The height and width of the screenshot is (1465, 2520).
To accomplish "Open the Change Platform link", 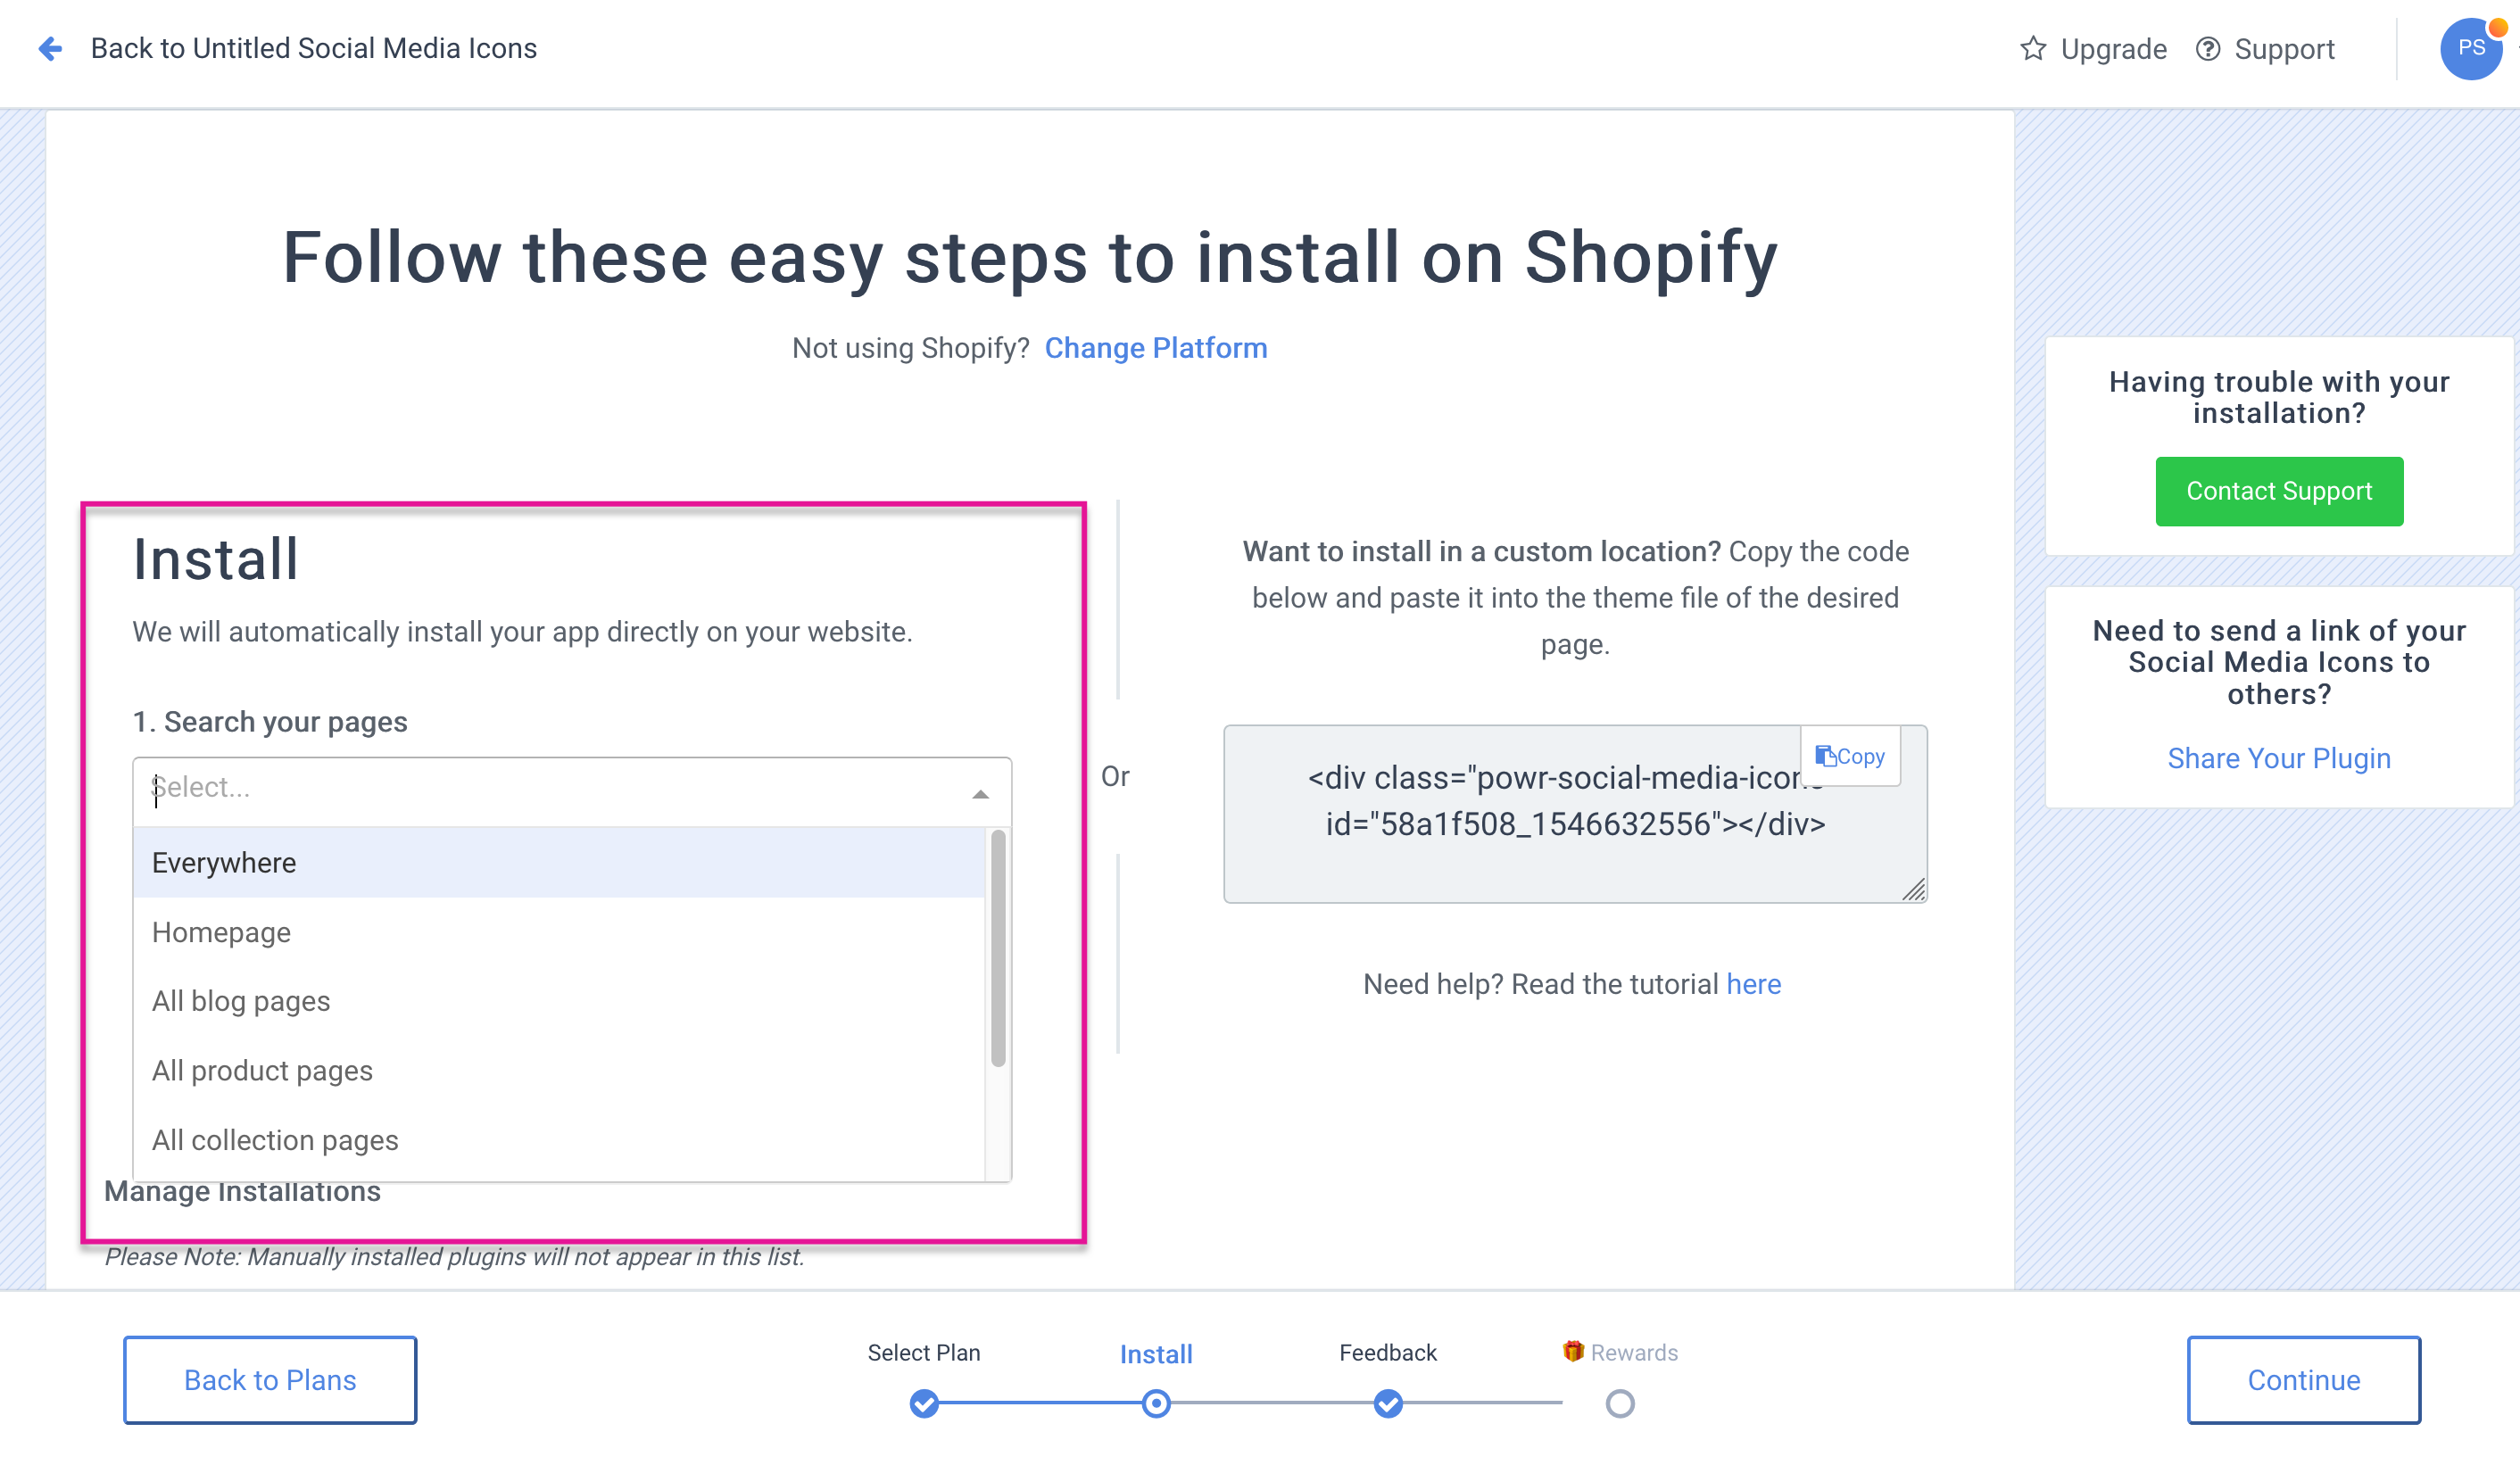I will pyautogui.click(x=1156, y=348).
